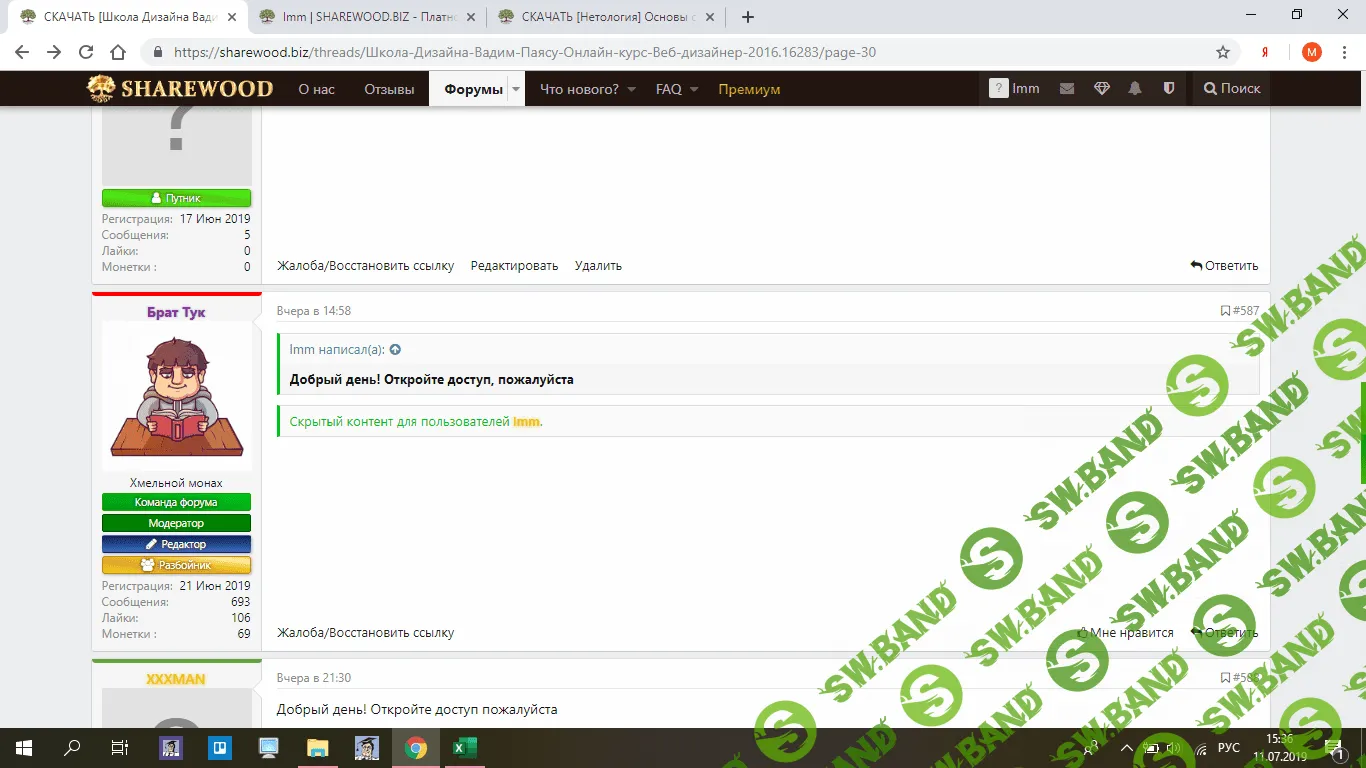Click the Разбойник badge
Screen dimensions: 1366x768
176,565
